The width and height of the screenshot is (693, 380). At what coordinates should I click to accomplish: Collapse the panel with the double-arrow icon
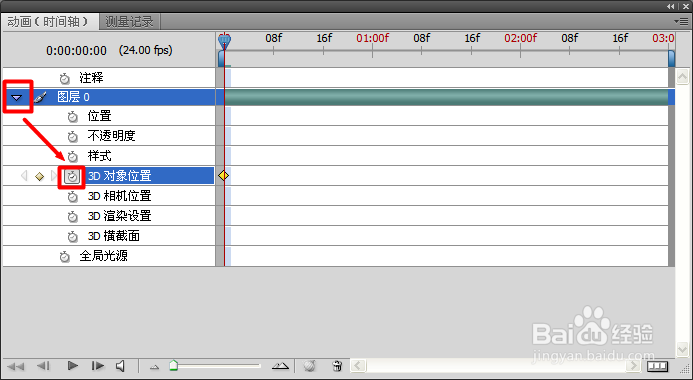click(671, 6)
